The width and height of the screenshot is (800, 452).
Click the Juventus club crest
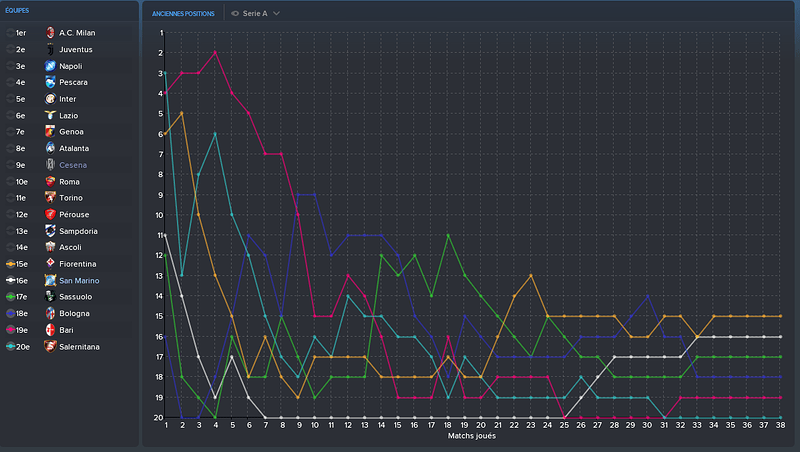[50, 49]
